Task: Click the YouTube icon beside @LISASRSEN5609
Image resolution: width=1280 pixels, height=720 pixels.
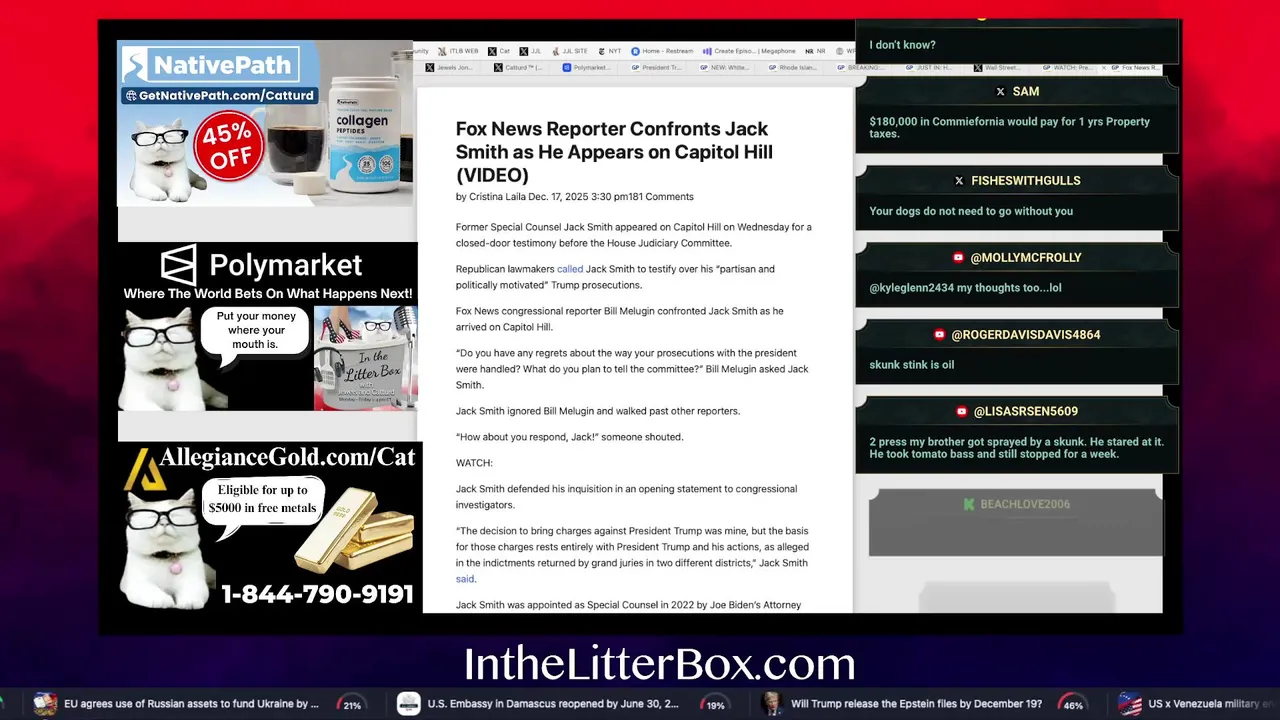Action: (x=962, y=412)
